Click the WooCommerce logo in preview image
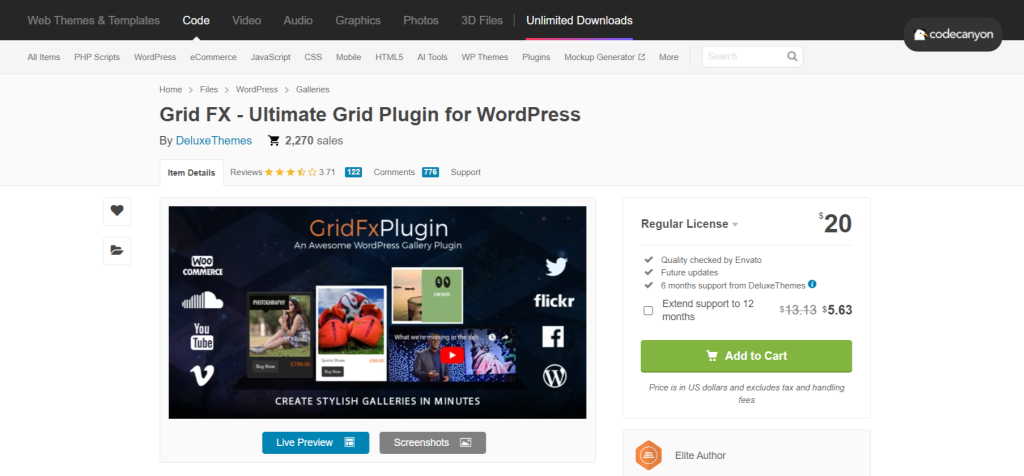The height and width of the screenshot is (476, 1024). [202, 266]
